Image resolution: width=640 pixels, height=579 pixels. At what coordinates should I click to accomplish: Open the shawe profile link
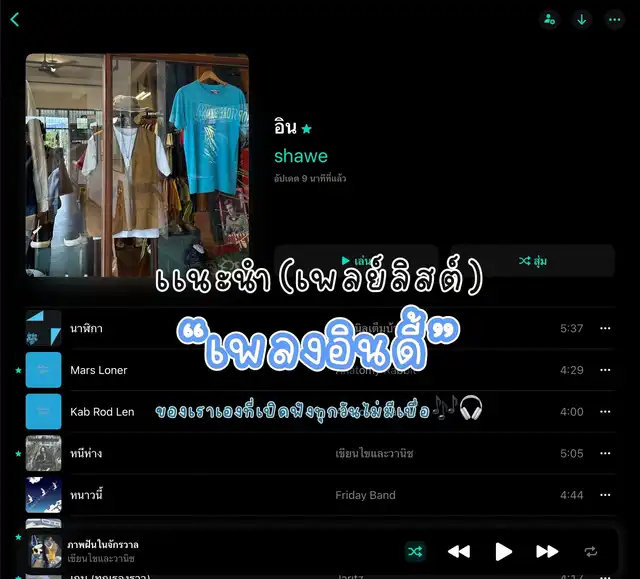(x=301, y=156)
